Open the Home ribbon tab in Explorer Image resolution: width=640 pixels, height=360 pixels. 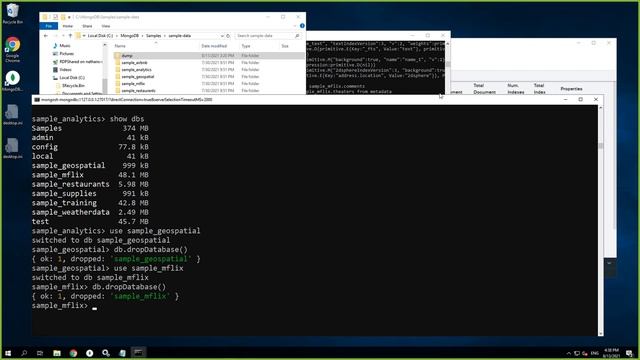(67, 26)
